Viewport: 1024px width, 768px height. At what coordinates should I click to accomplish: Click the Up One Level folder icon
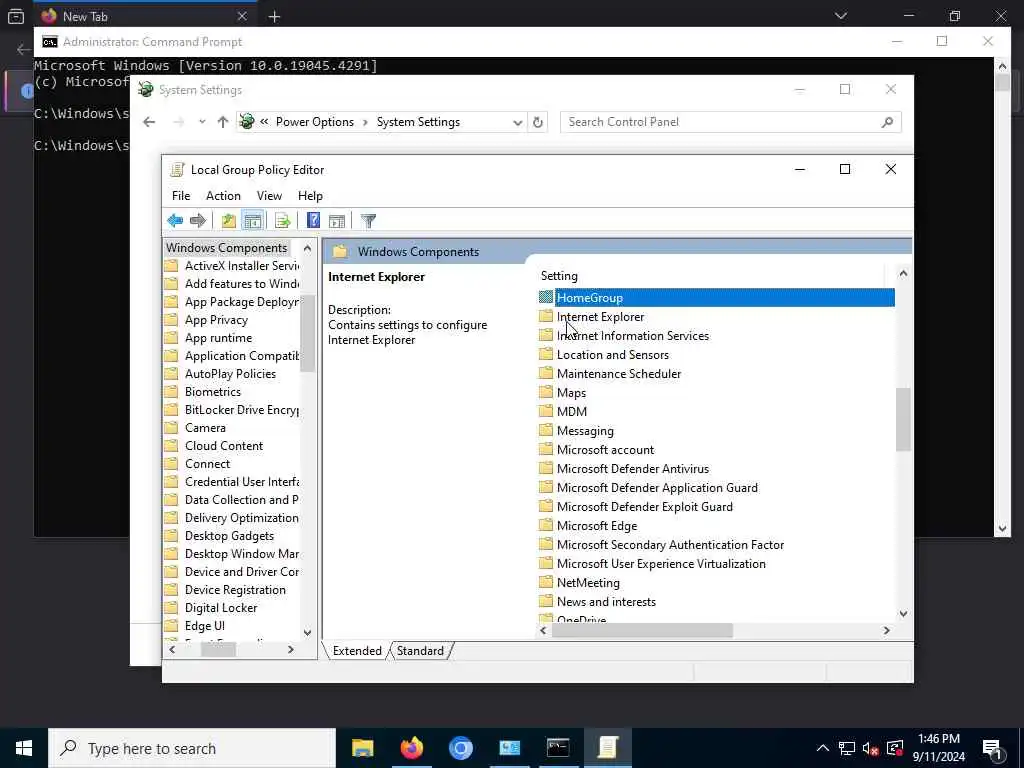pyautogui.click(x=229, y=221)
